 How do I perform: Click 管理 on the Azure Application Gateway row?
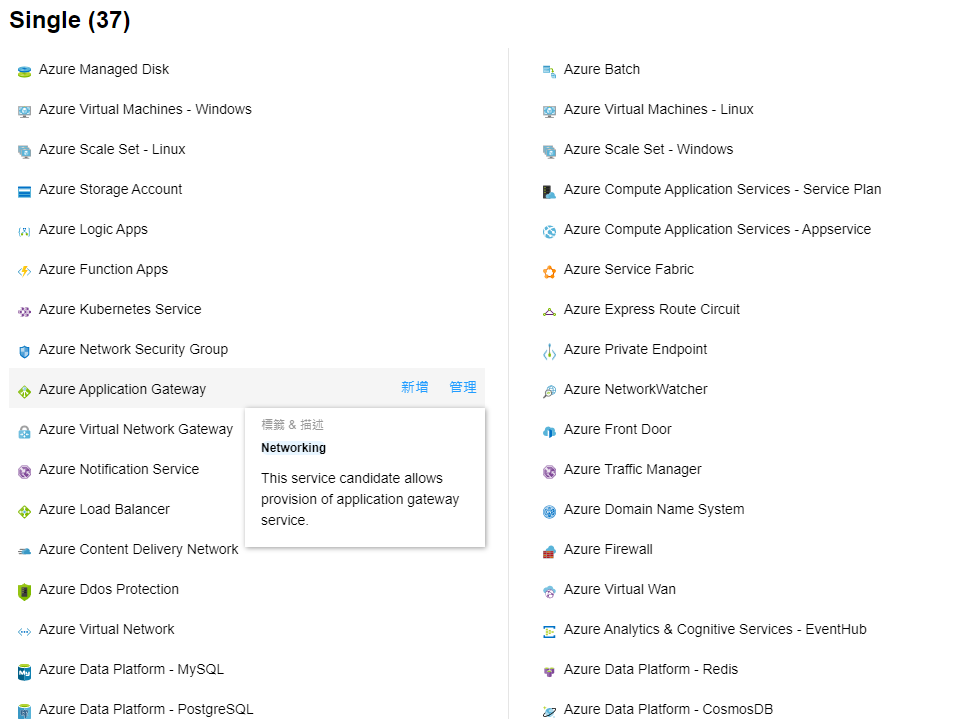tap(463, 387)
